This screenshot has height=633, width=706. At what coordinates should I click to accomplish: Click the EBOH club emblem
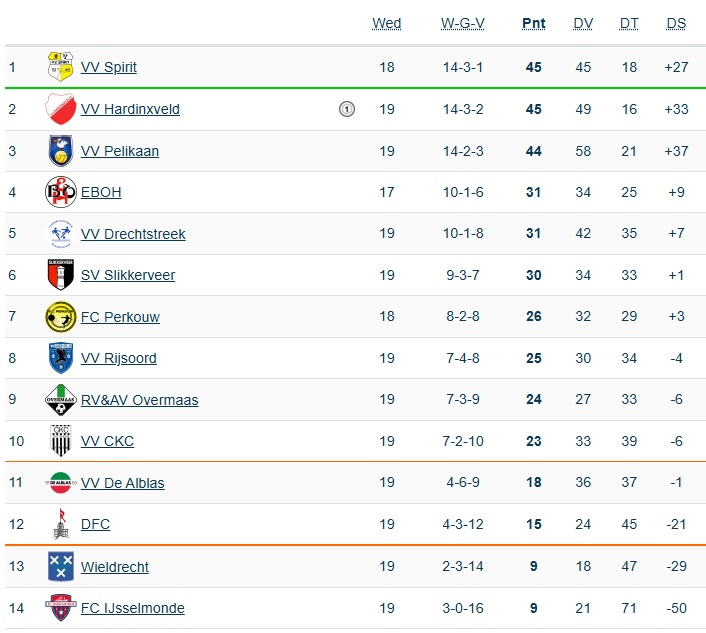61,192
